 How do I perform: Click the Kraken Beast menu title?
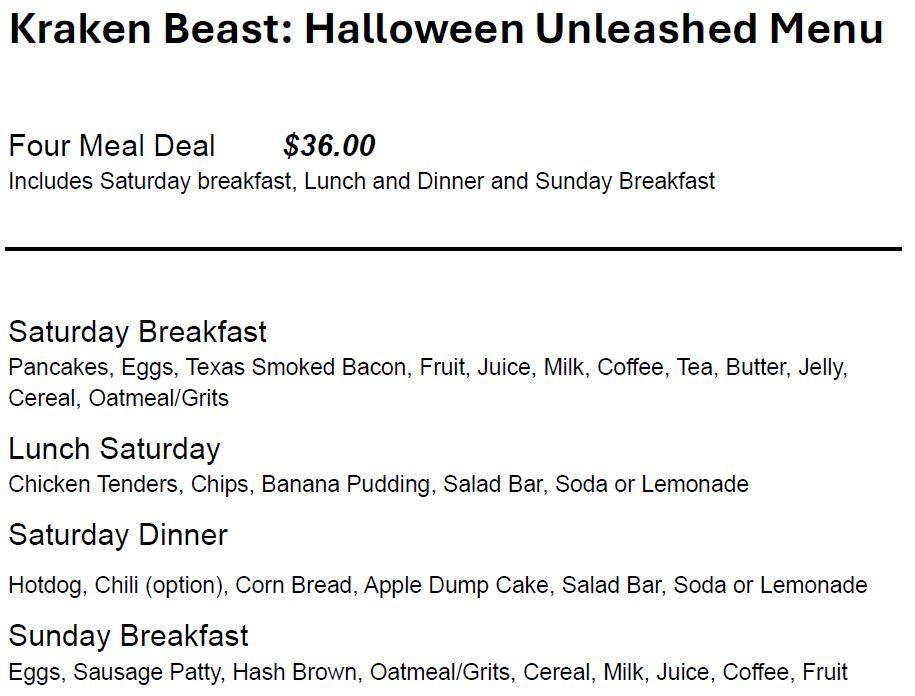[445, 30]
